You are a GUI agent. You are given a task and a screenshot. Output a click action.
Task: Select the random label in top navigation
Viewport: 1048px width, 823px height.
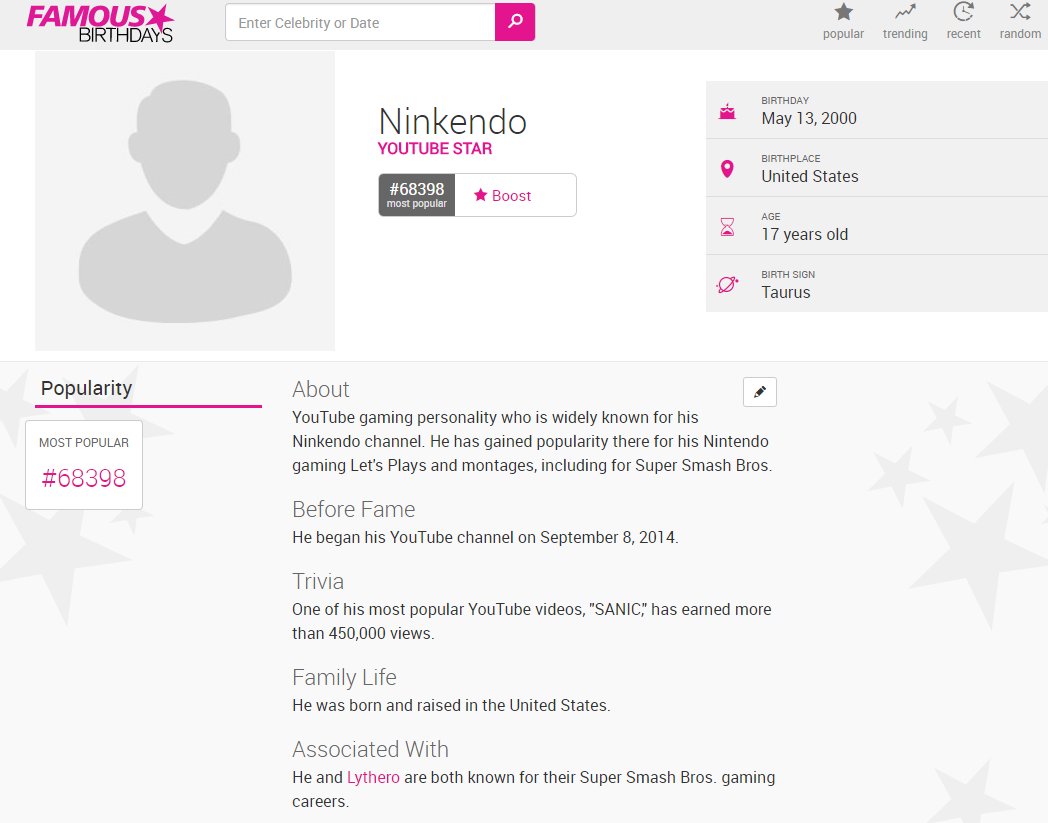(x=1020, y=33)
